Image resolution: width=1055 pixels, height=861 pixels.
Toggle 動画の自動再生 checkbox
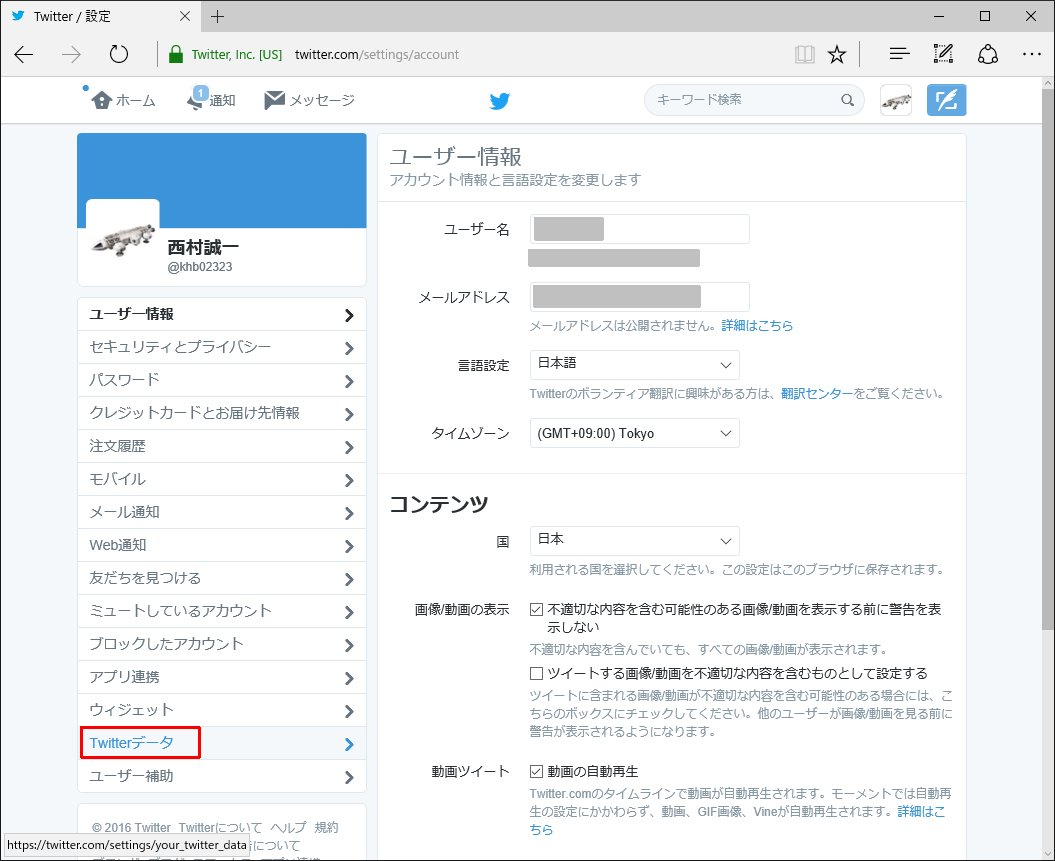click(536, 771)
